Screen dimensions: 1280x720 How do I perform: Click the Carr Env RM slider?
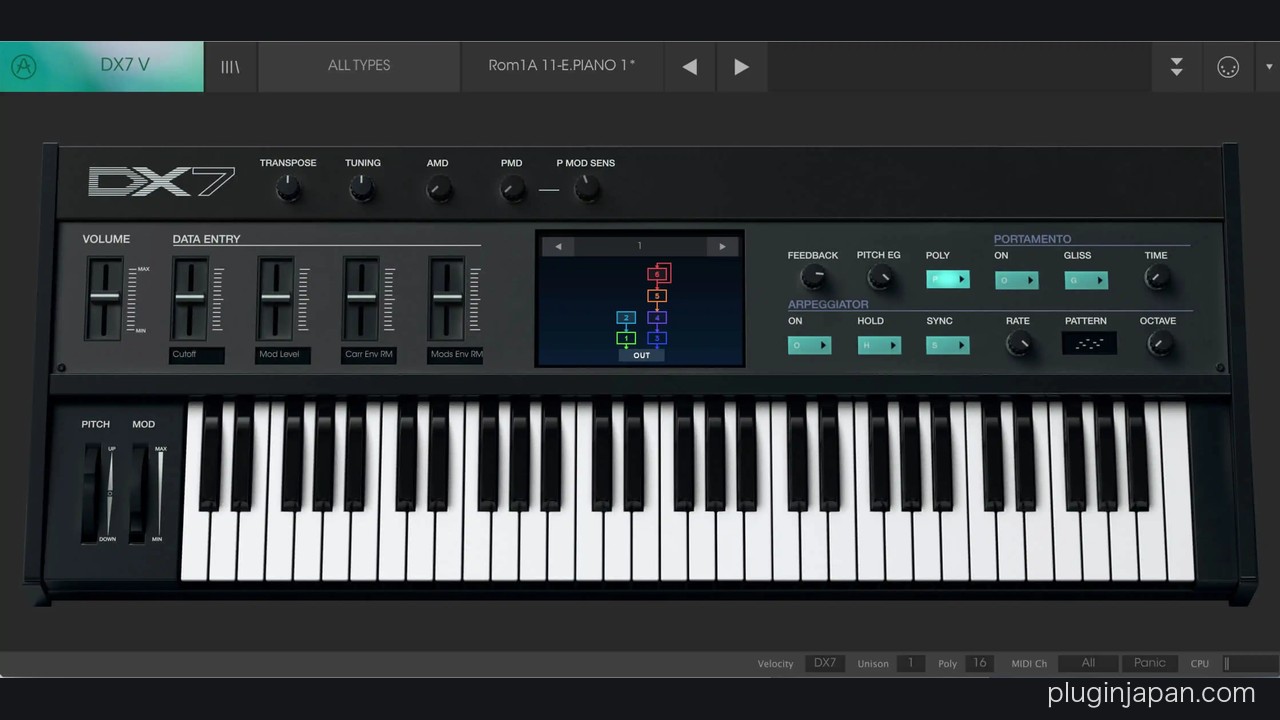pos(362,298)
